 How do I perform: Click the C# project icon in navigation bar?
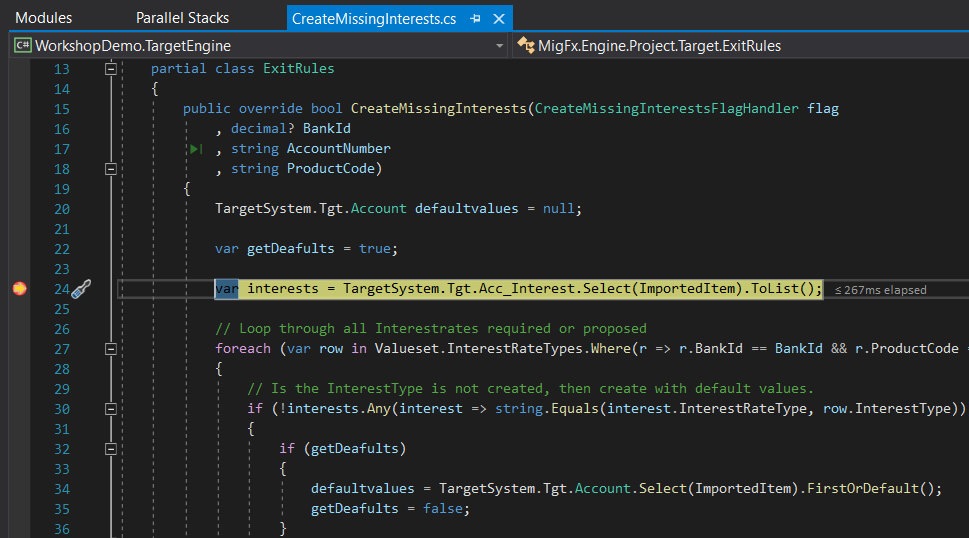pyautogui.click(x=23, y=46)
